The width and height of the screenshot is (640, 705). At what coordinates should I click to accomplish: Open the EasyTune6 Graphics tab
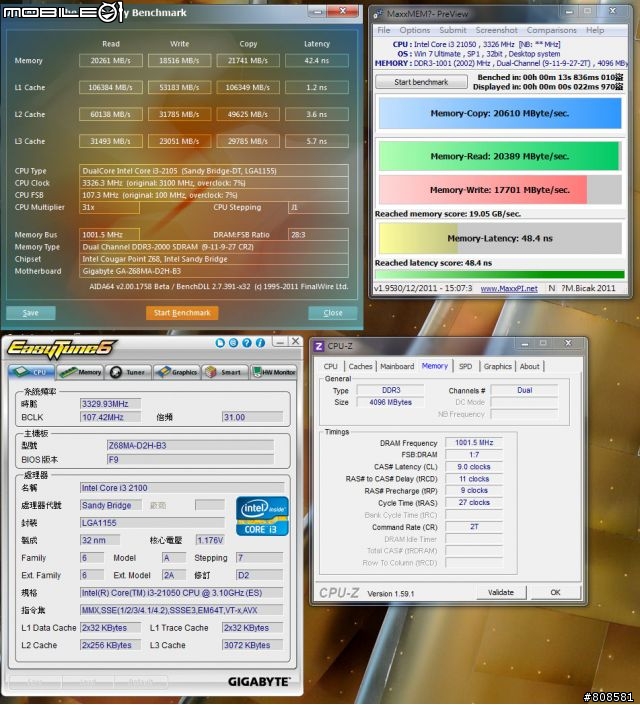point(178,372)
